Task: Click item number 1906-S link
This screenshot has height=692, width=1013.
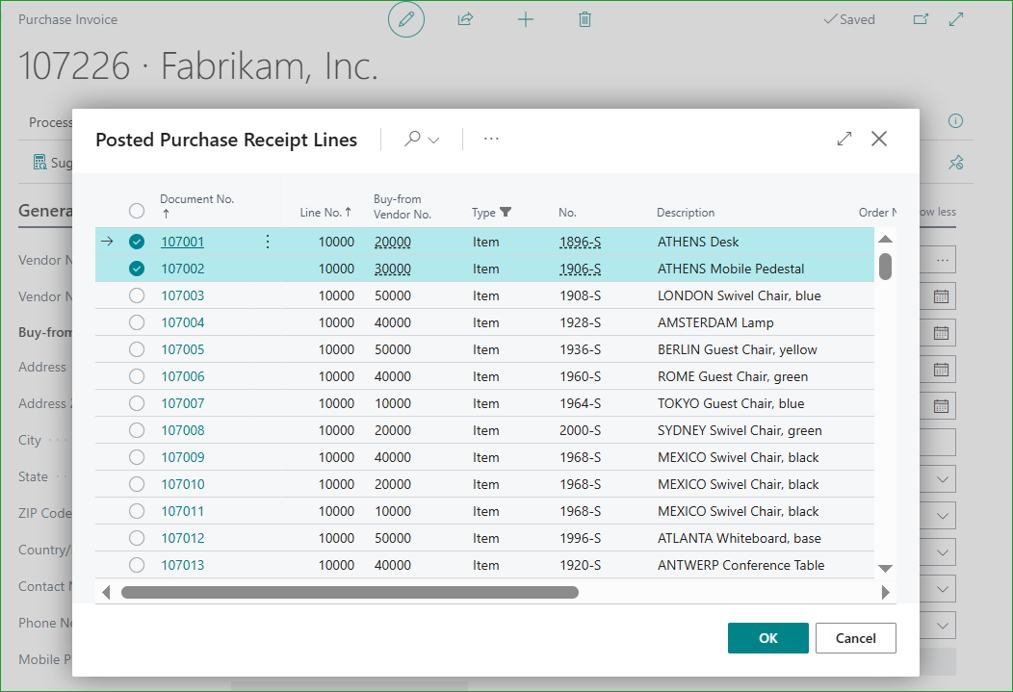Action: point(580,269)
